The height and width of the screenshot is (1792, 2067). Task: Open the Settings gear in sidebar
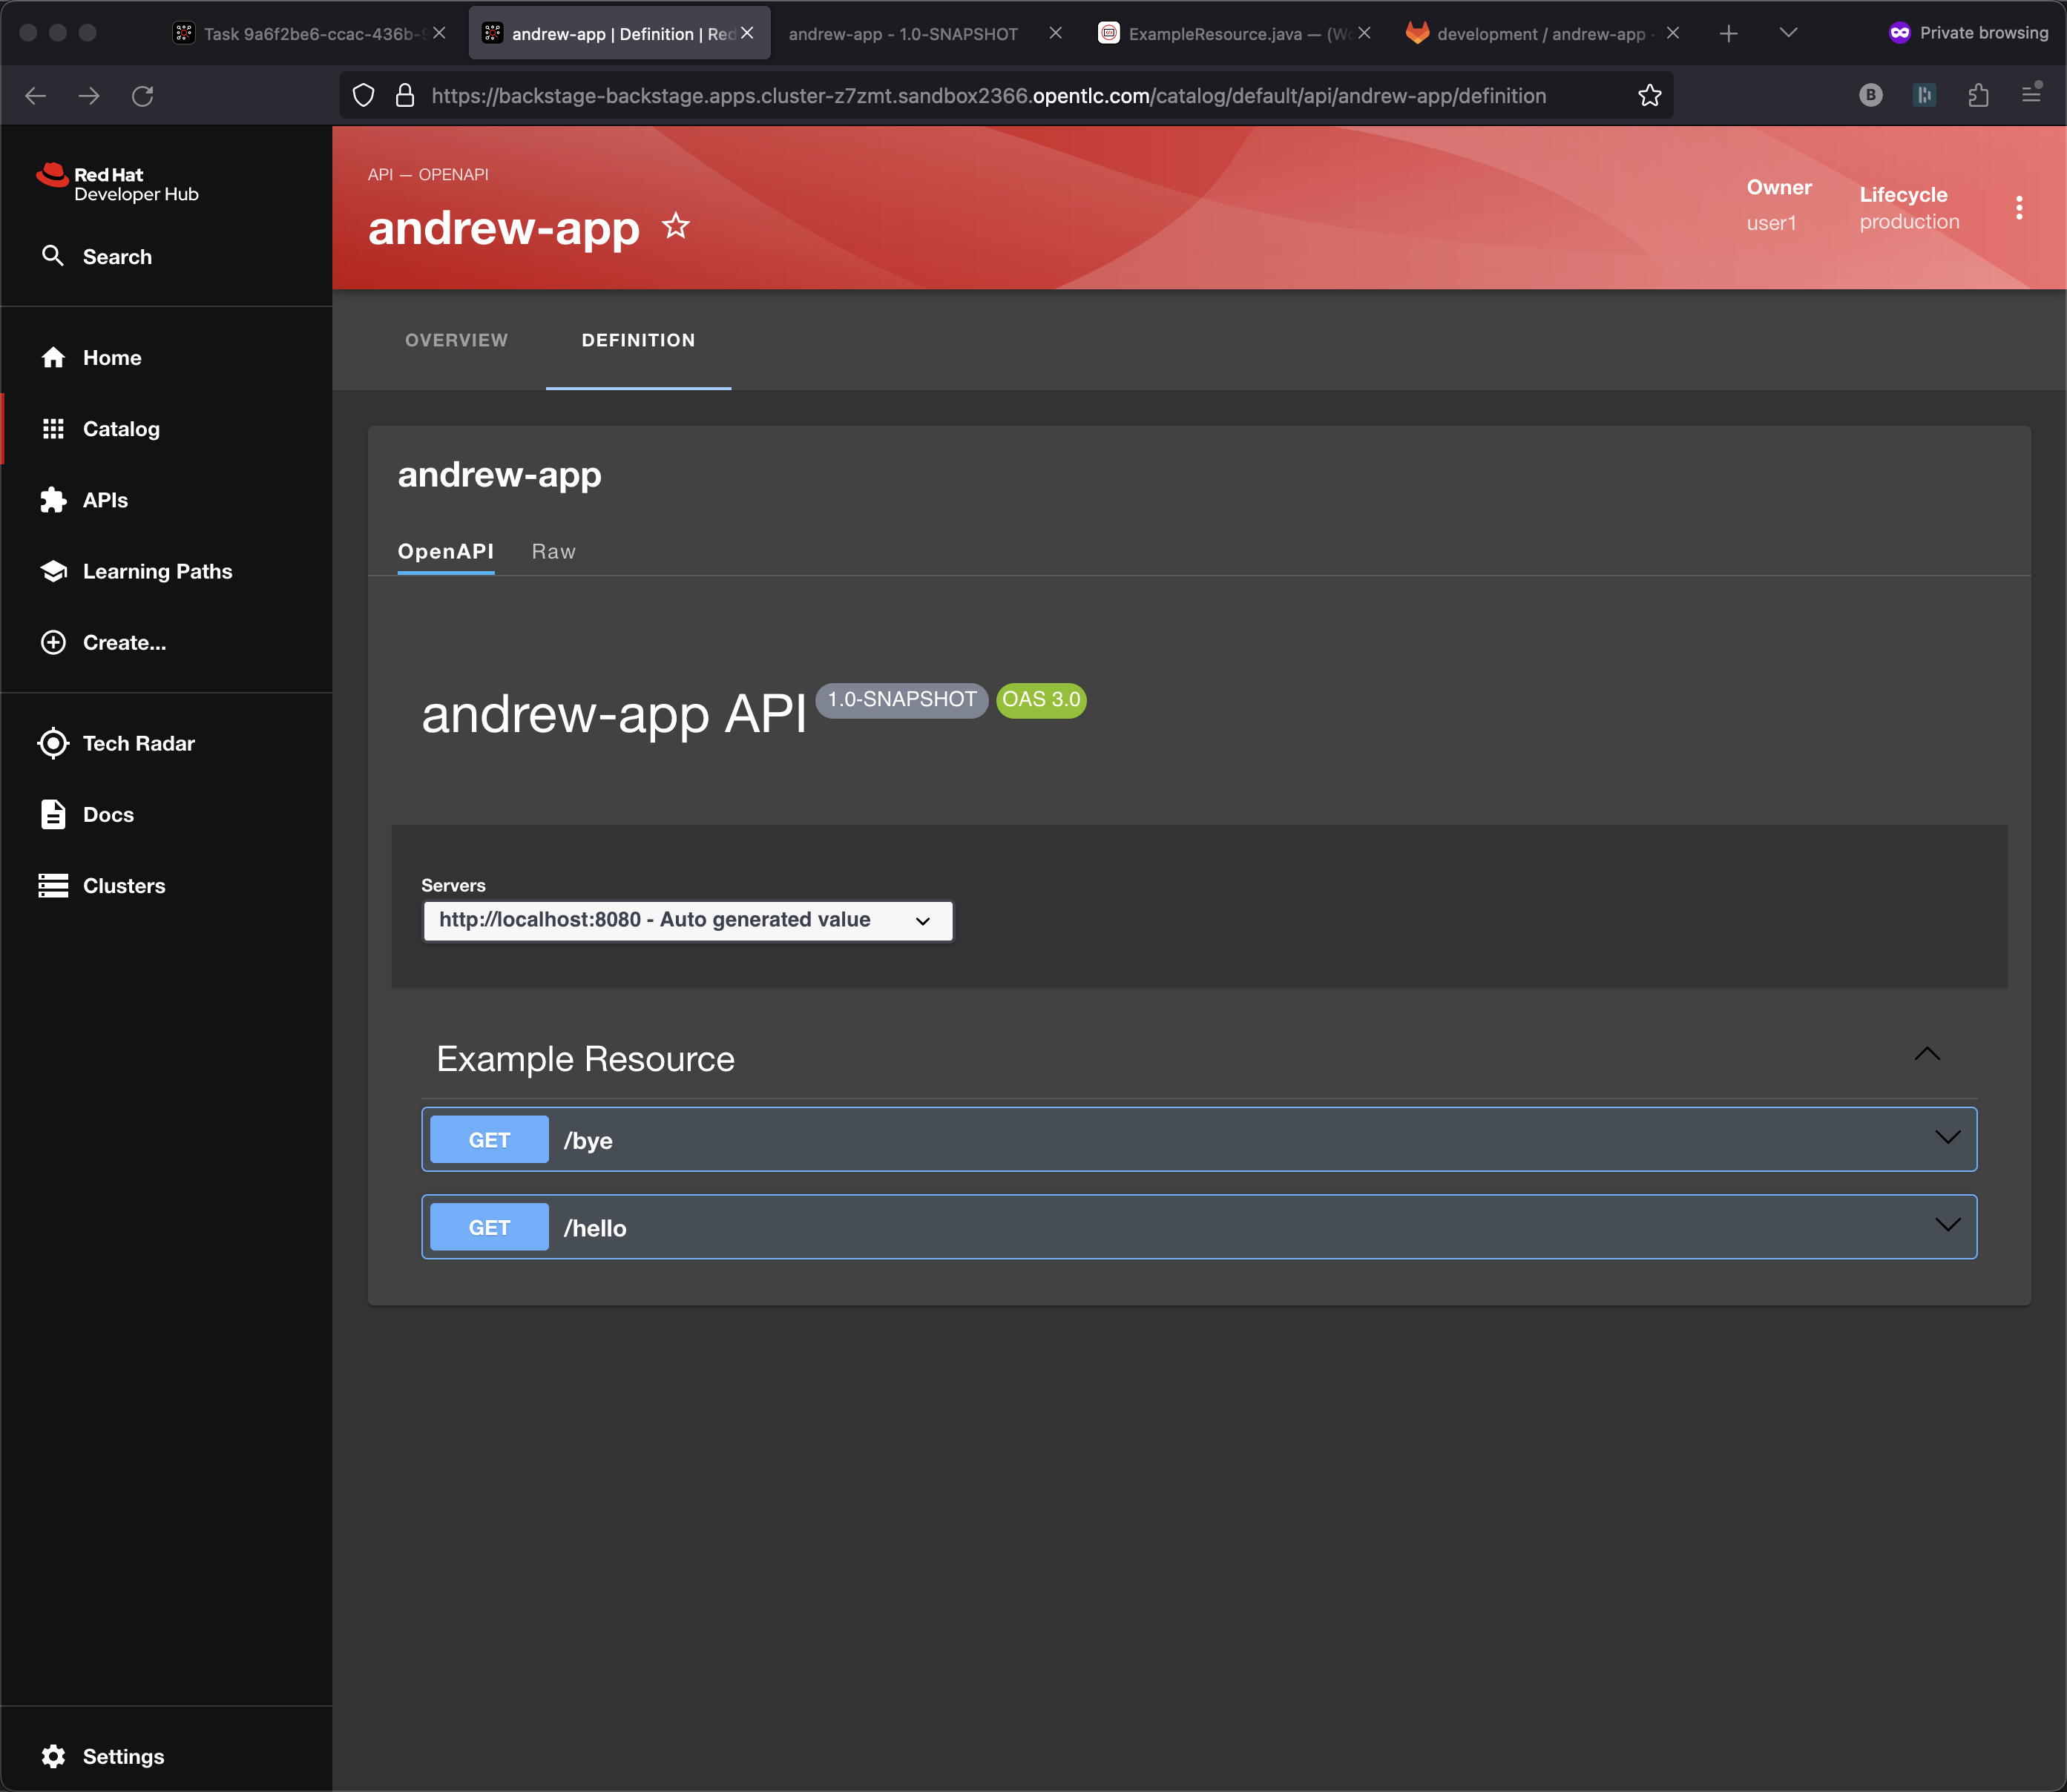(x=53, y=1756)
